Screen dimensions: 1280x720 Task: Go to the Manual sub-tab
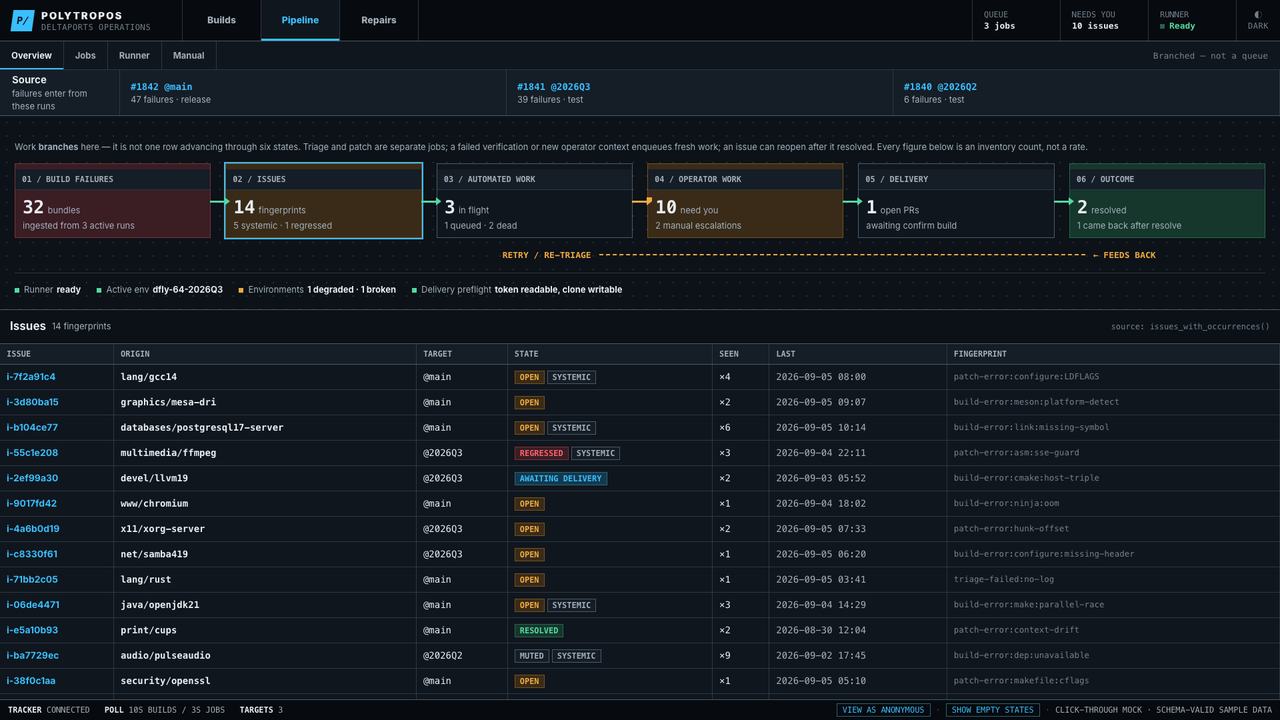188,56
